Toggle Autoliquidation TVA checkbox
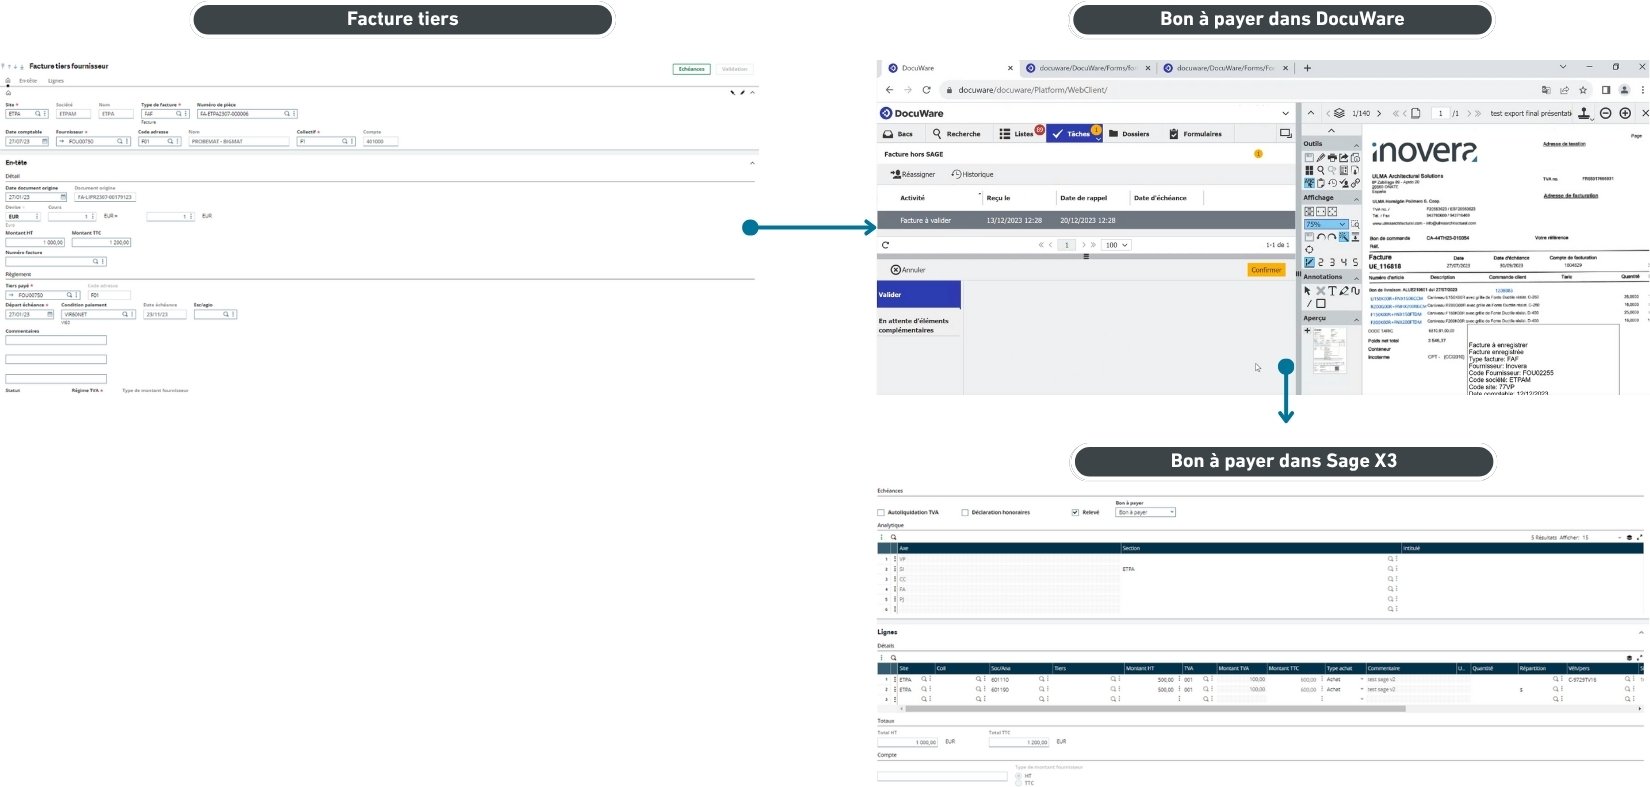This screenshot has height=787, width=1650. tap(881, 512)
